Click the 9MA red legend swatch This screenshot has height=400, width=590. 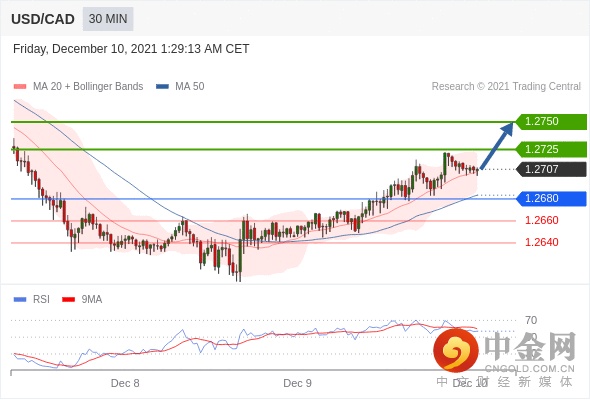click(68, 300)
